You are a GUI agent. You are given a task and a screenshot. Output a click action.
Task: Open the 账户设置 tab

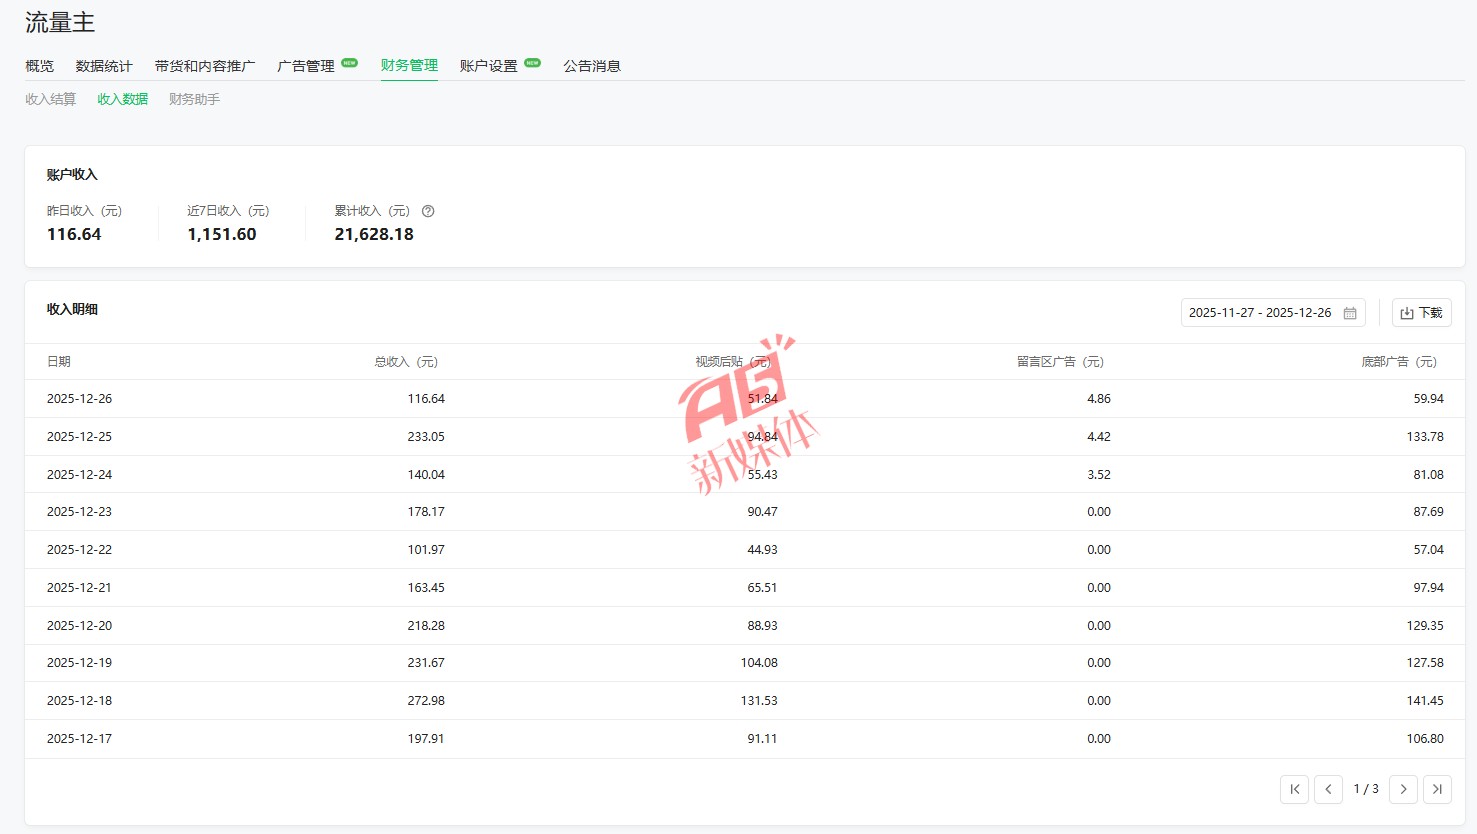point(489,66)
